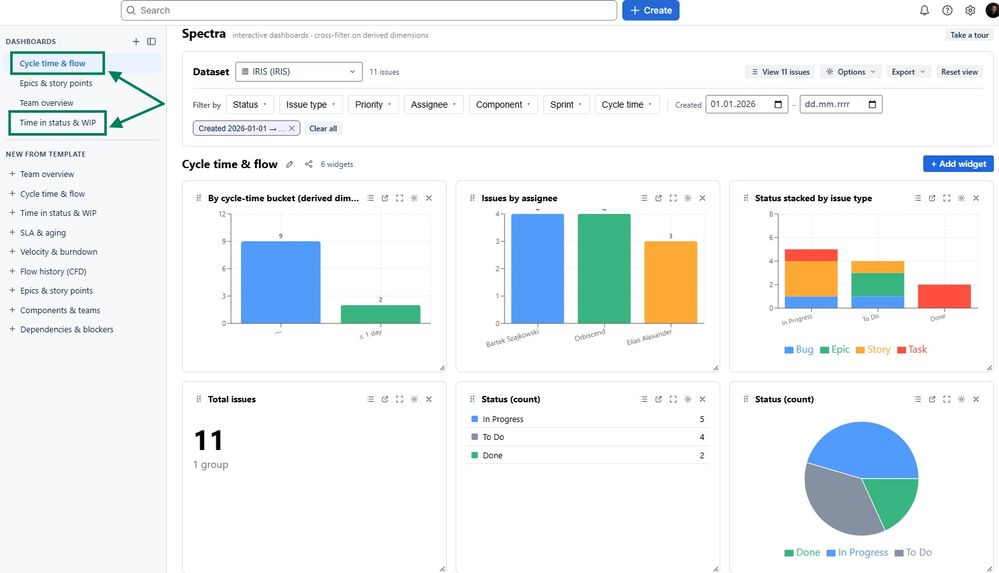Start the Take a tour guide
The image size is (999, 573).
969,35
